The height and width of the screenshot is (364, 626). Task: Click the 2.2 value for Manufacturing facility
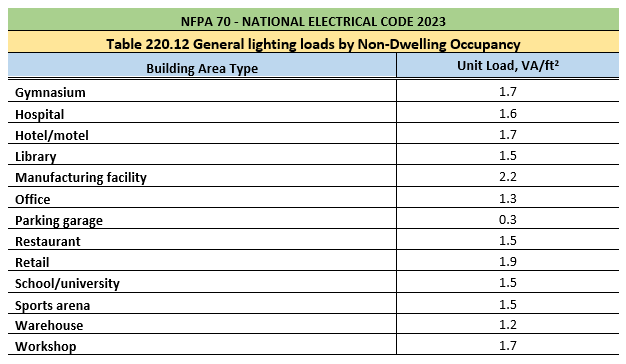[508, 176]
